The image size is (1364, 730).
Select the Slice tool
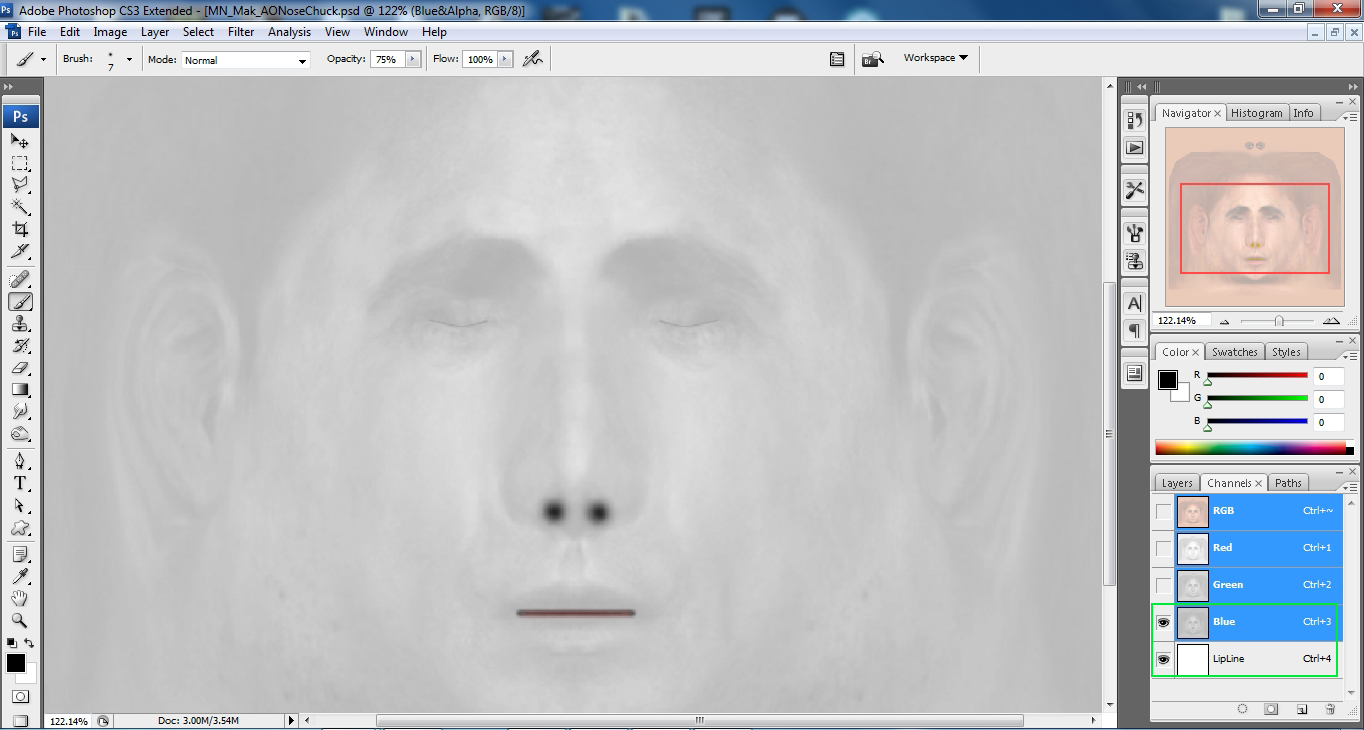[x=20, y=251]
